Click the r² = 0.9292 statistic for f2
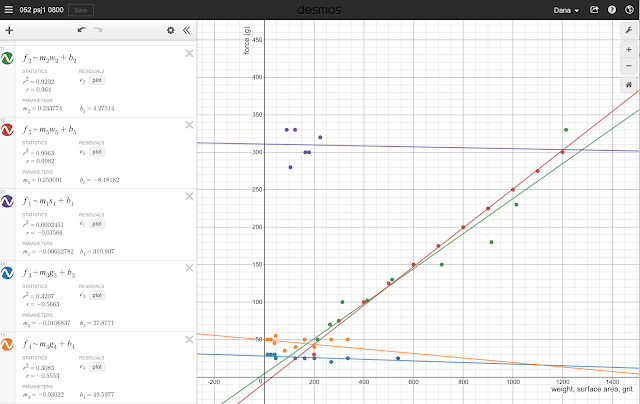This screenshot has height=404, width=640. coord(38,81)
